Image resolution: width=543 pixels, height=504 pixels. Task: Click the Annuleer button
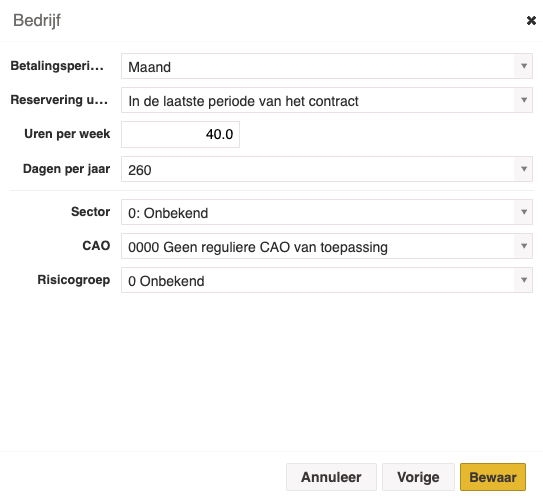click(331, 477)
